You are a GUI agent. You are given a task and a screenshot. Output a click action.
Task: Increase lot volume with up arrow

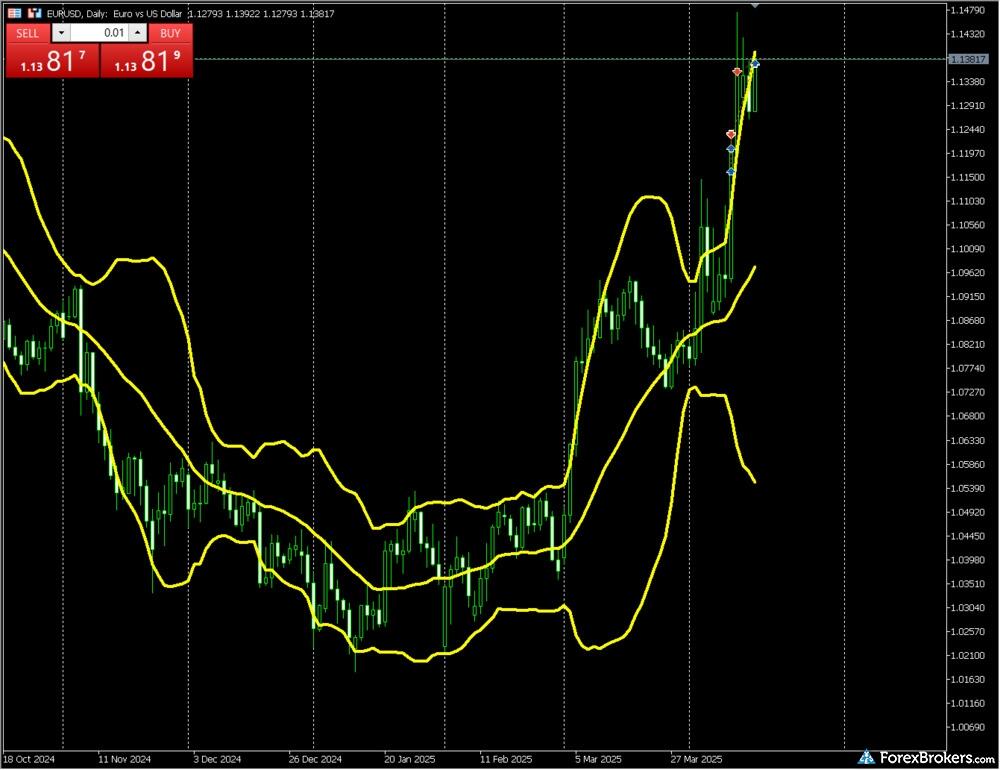(138, 33)
